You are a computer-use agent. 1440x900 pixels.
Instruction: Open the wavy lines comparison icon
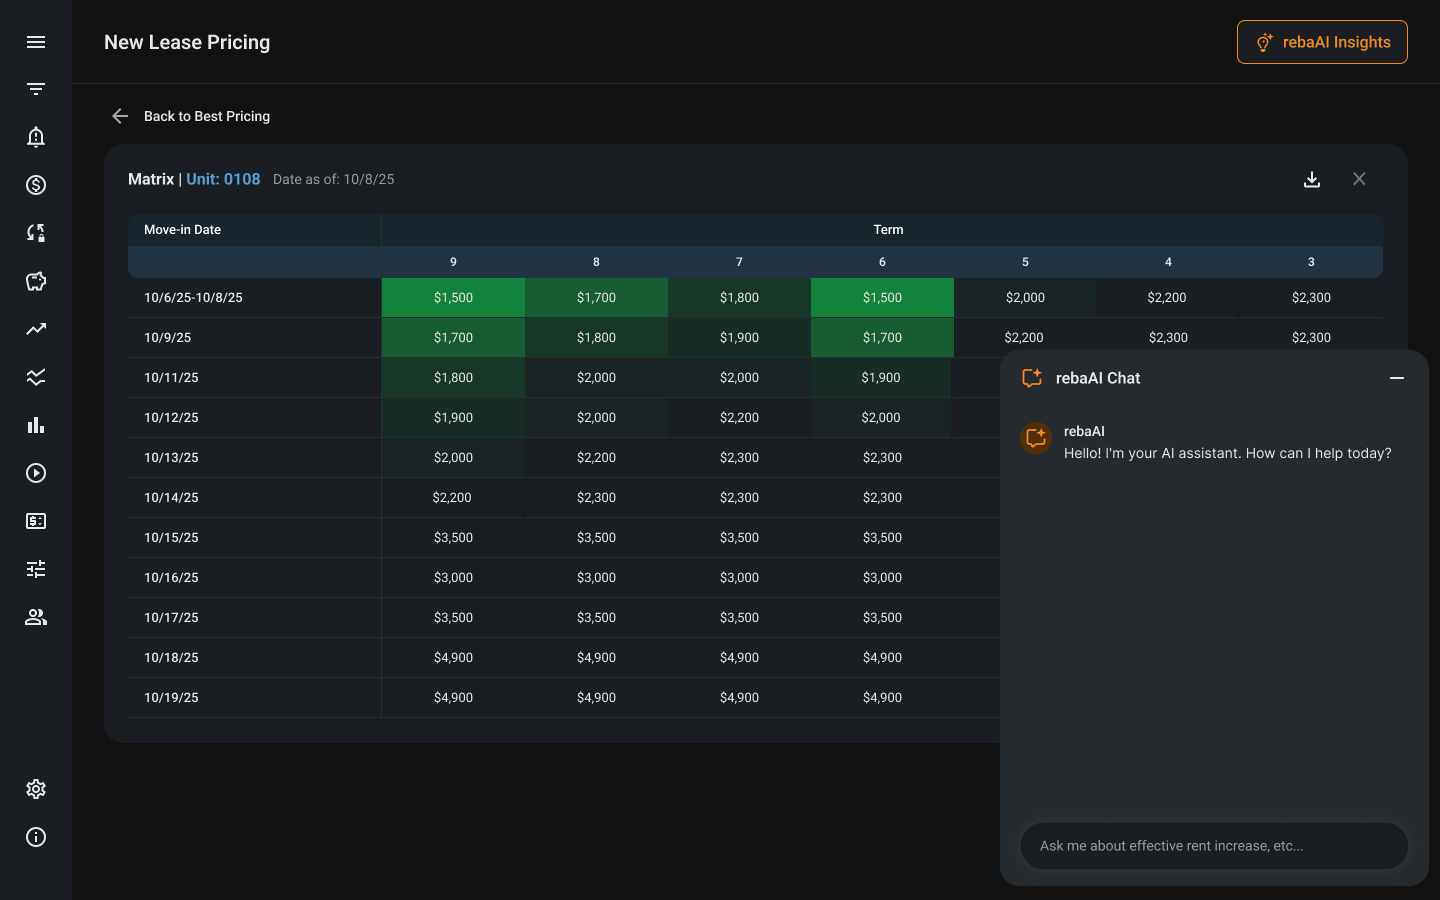pyautogui.click(x=36, y=377)
